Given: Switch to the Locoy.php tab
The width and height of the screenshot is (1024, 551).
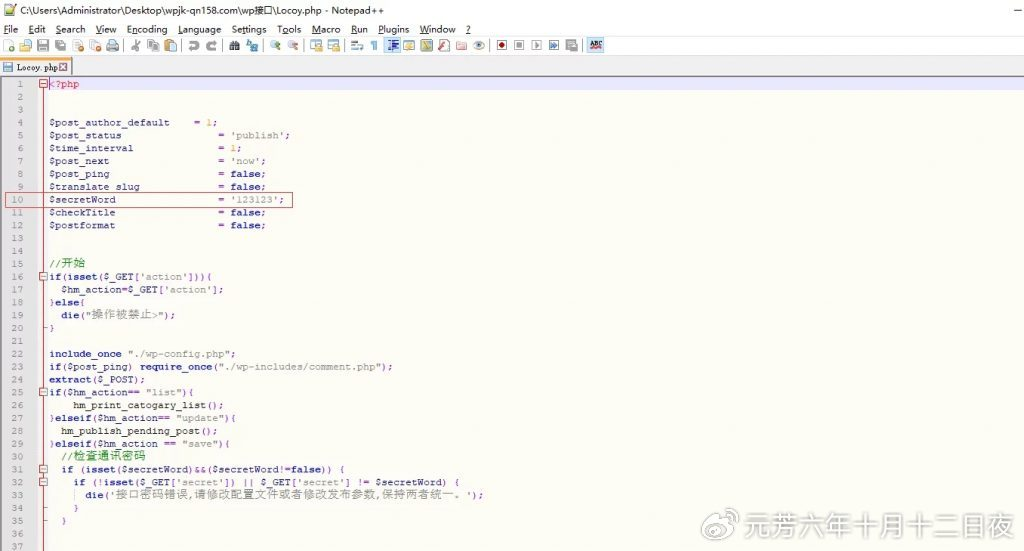Looking at the screenshot, I should [x=35, y=67].
